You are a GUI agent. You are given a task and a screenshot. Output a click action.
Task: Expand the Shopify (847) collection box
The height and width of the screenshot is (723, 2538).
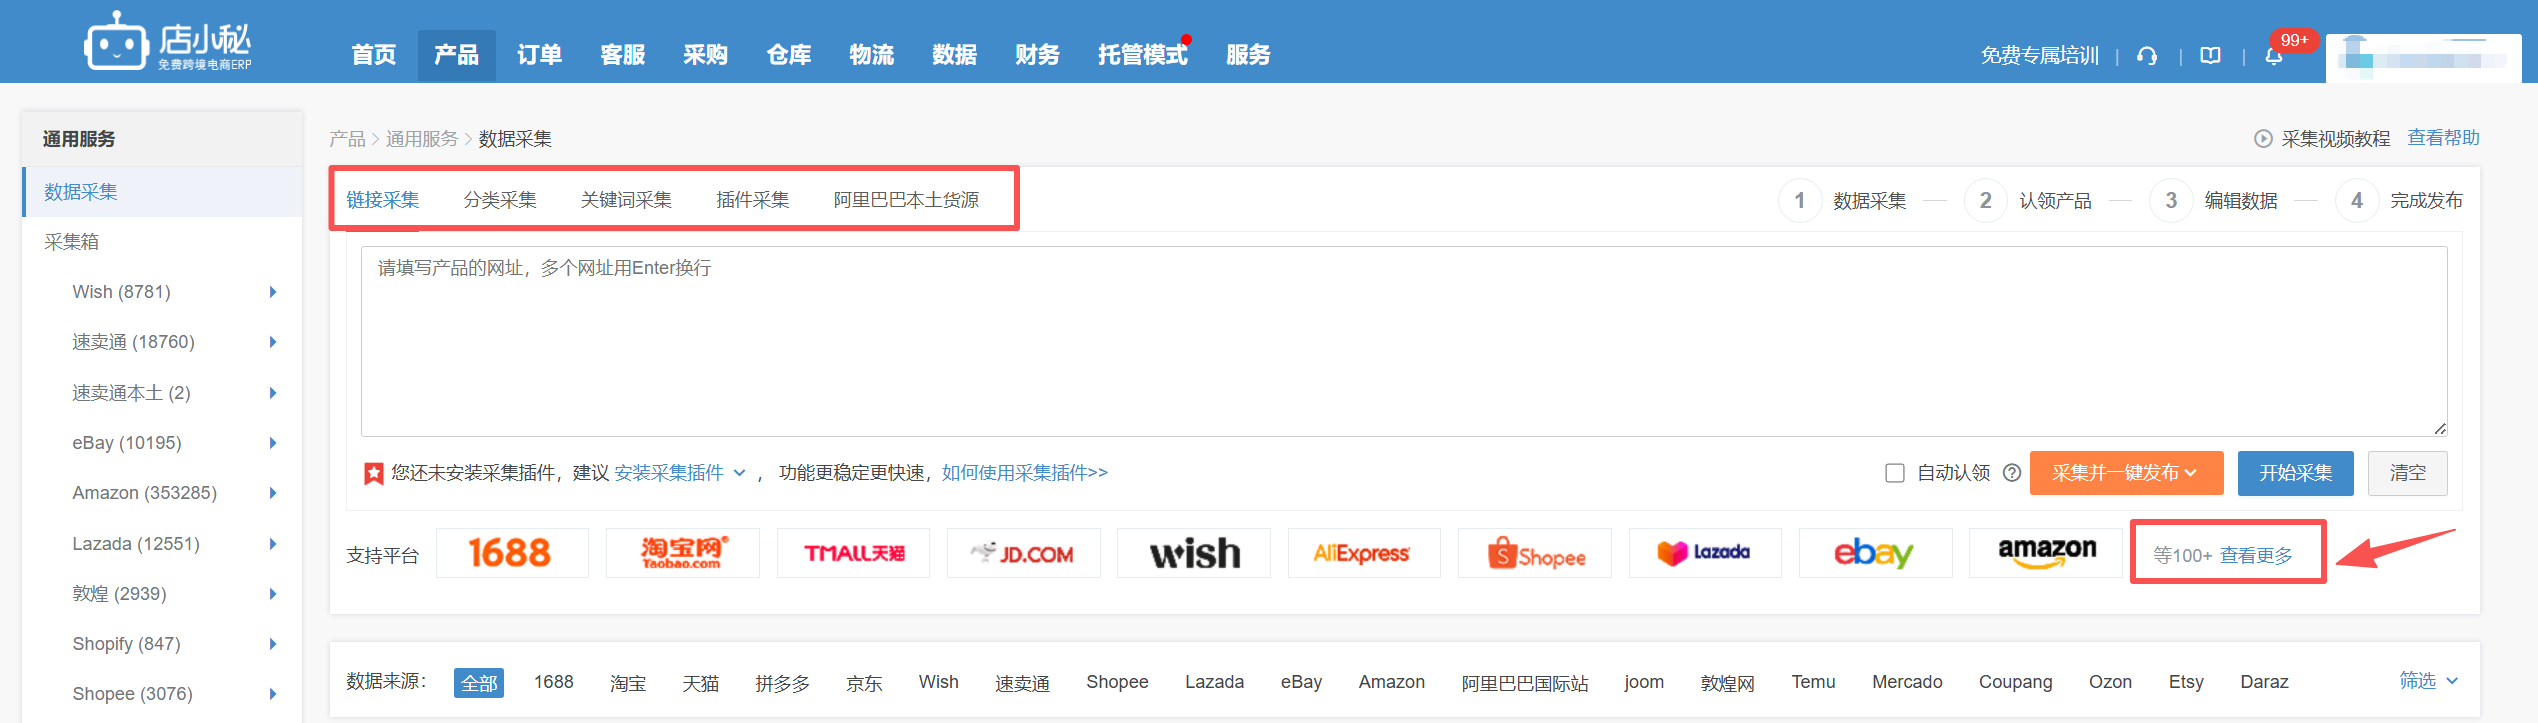(273, 644)
